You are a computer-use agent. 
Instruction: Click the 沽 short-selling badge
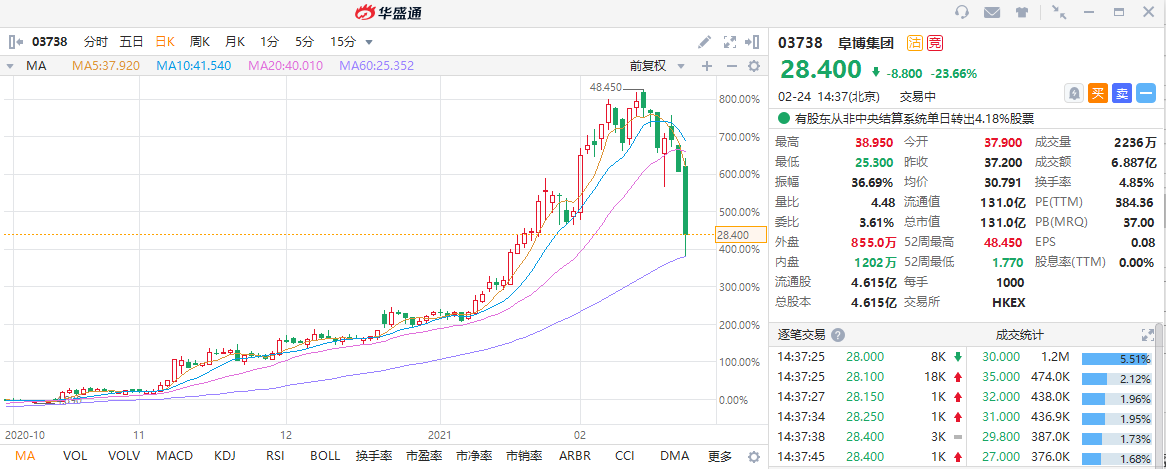(x=915, y=42)
